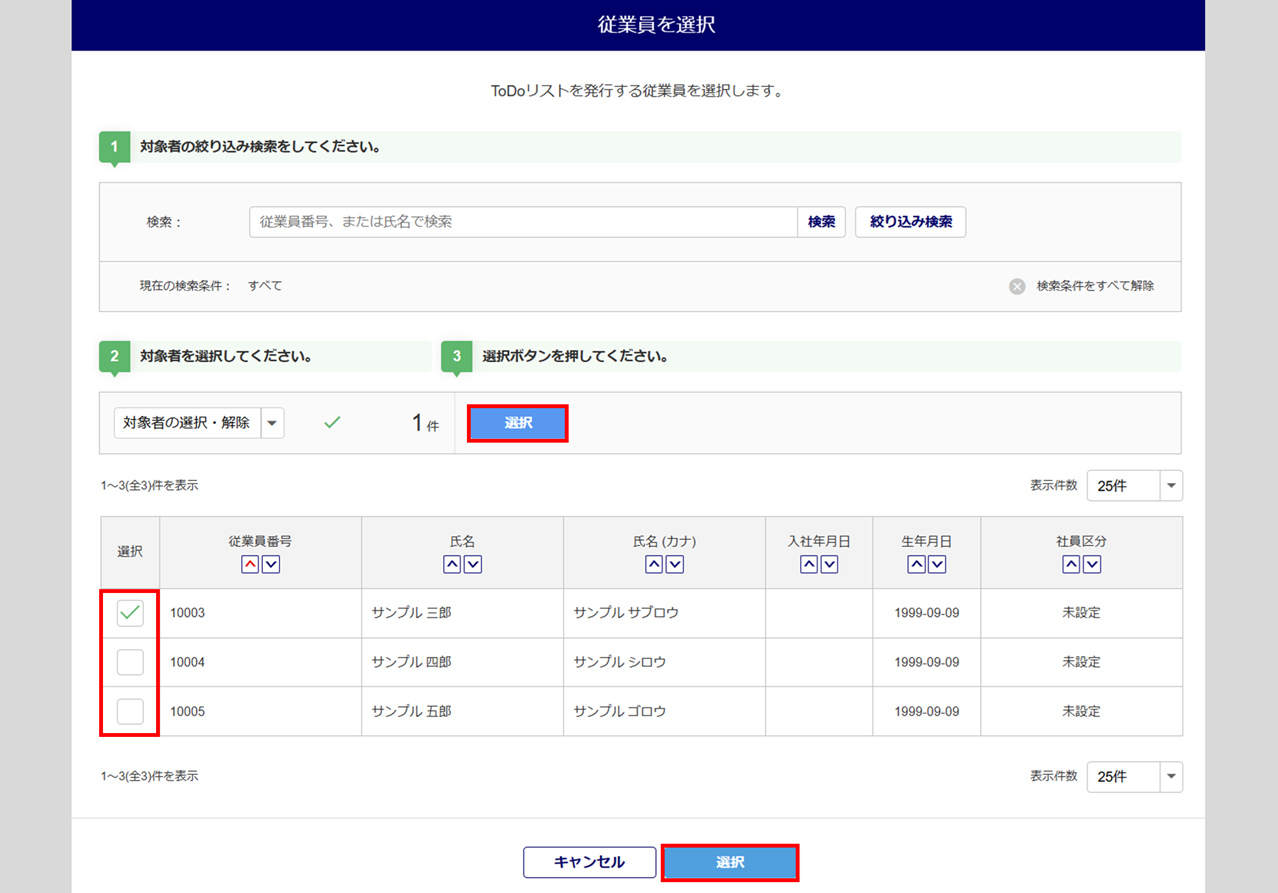Click the blue 選択 button beside 1件
Image resolution: width=1278 pixels, height=893 pixels.
[518, 423]
